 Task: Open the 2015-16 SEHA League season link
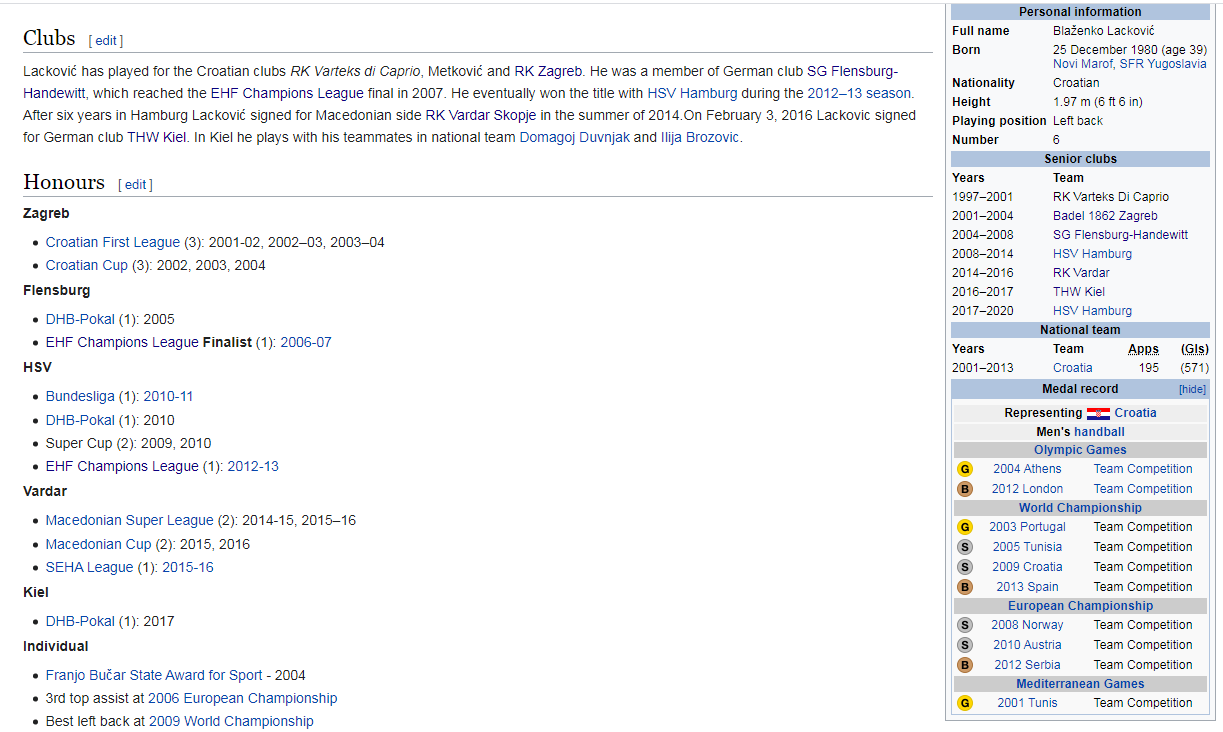pyautogui.click(x=188, y=567)
